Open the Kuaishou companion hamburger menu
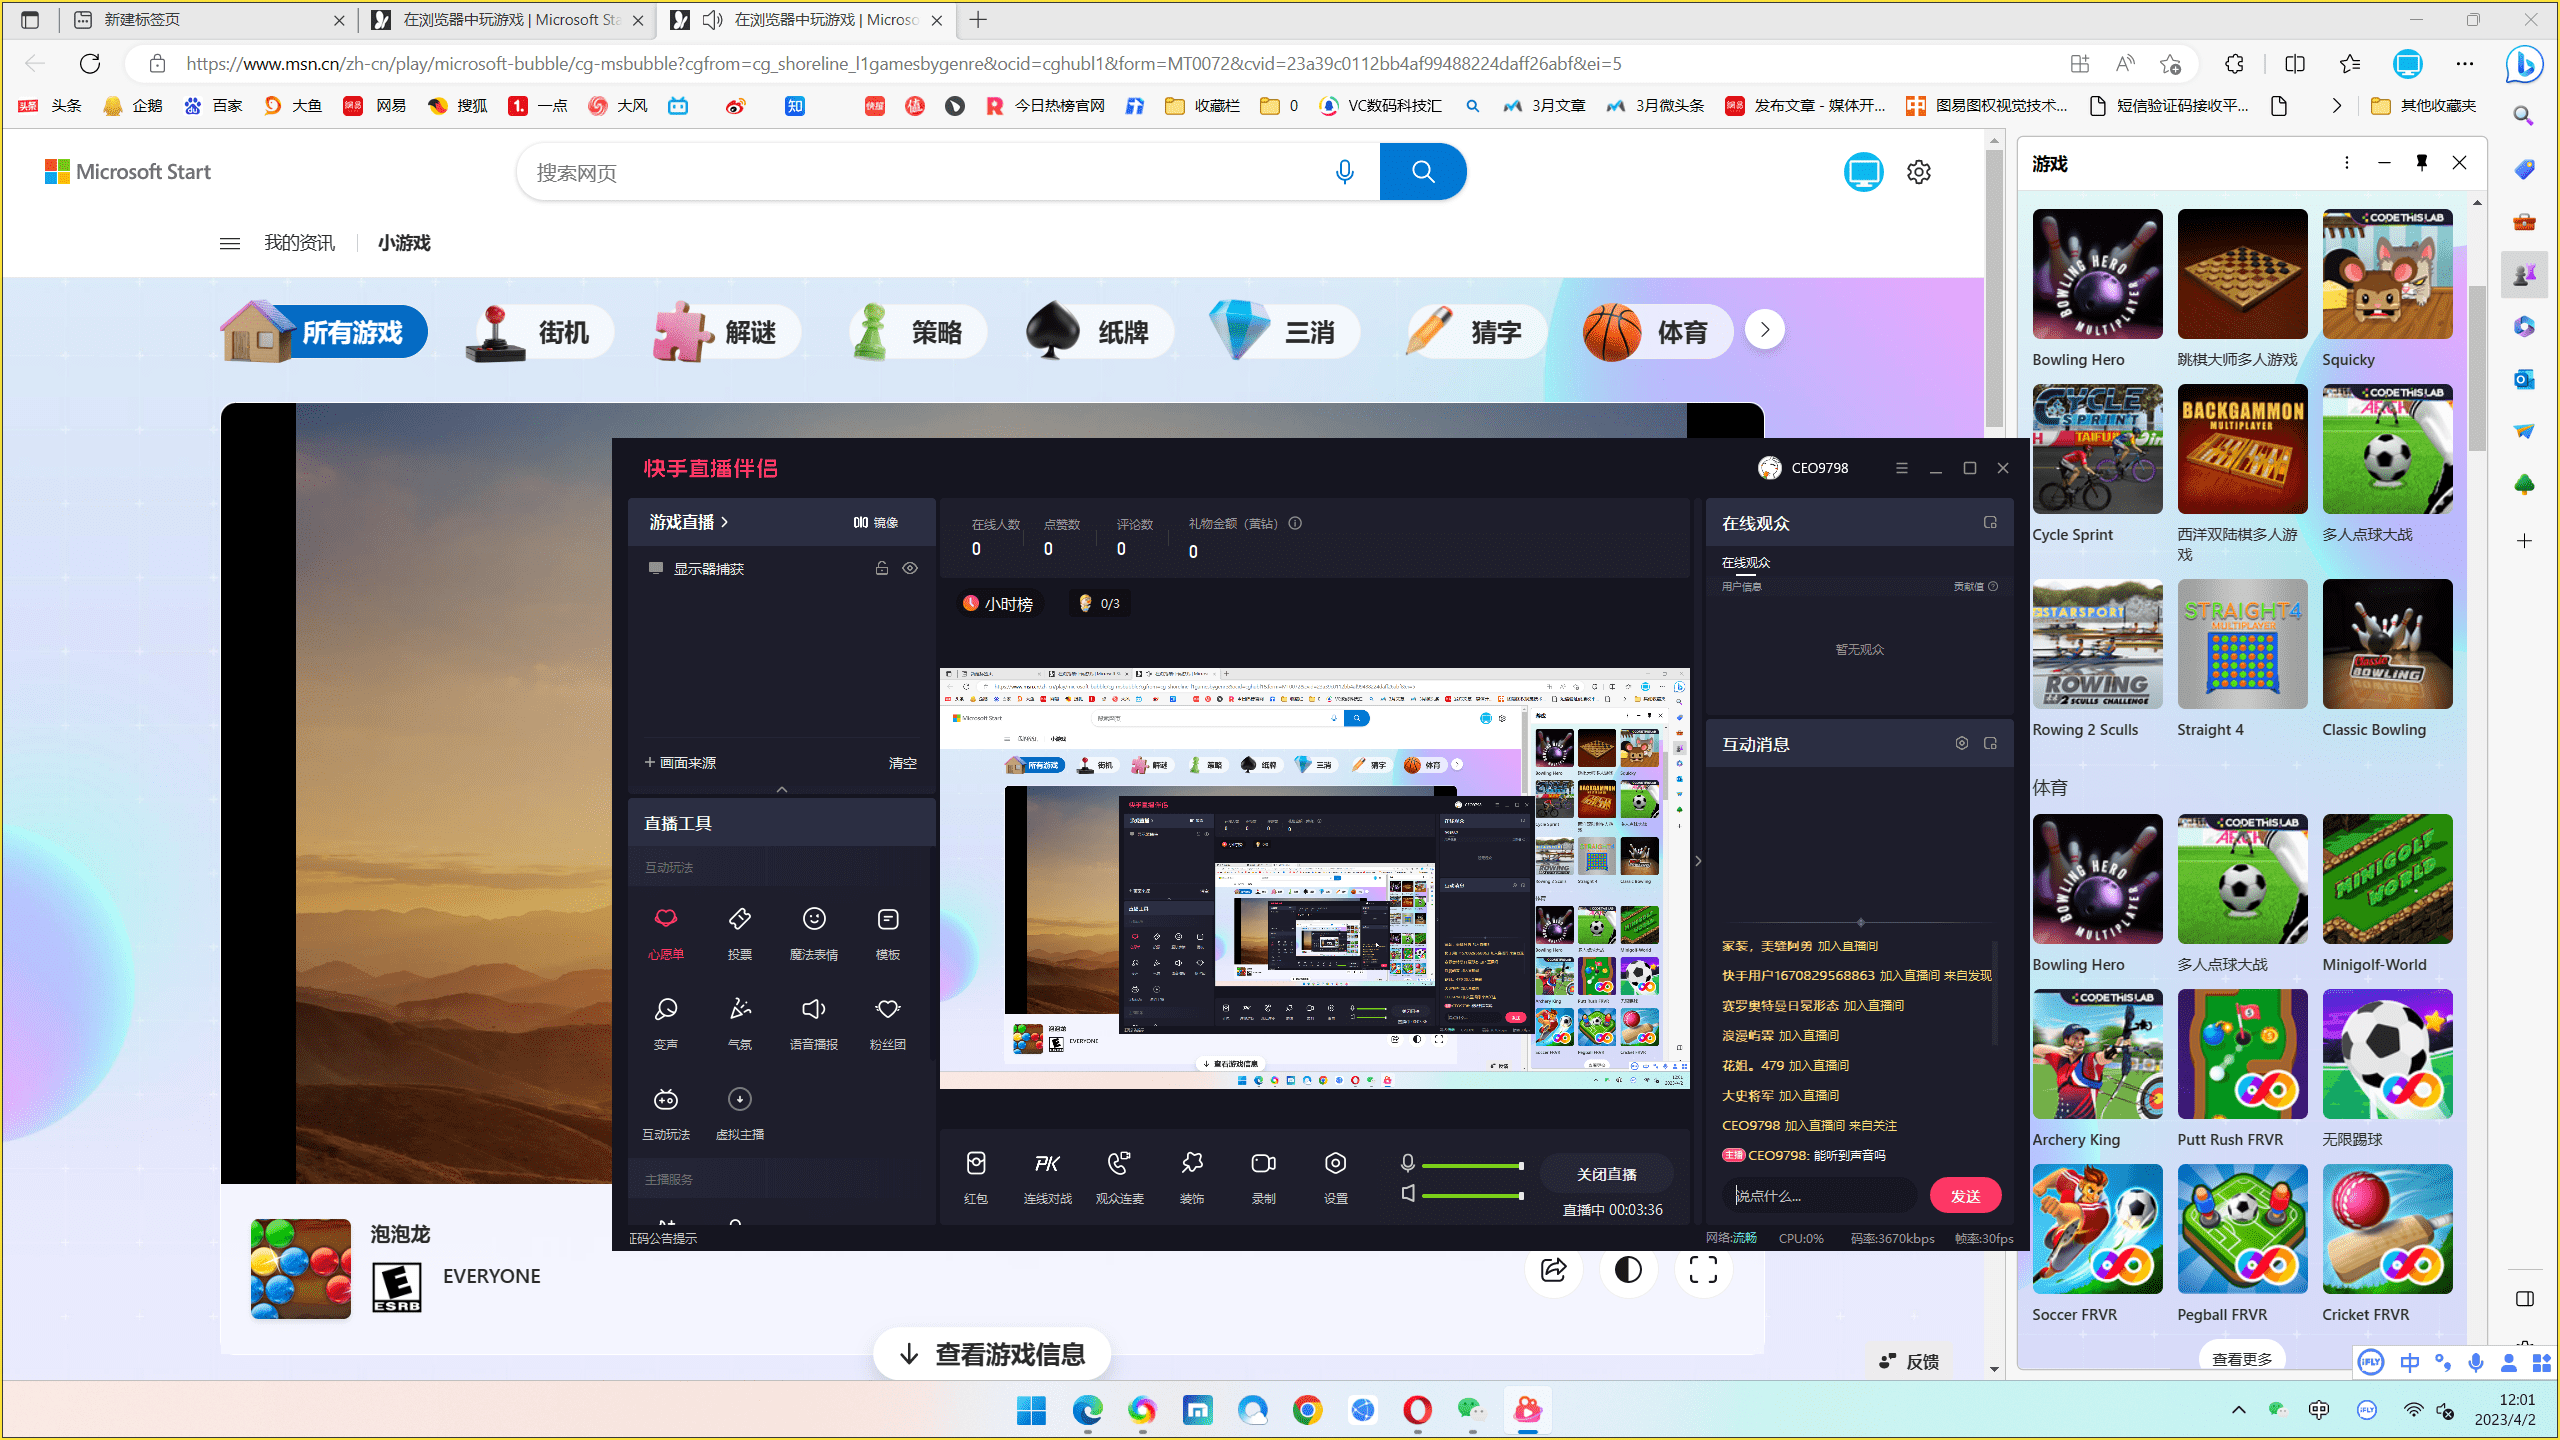This screenshot has height=1440, width=2560. tap(1902, 468)
